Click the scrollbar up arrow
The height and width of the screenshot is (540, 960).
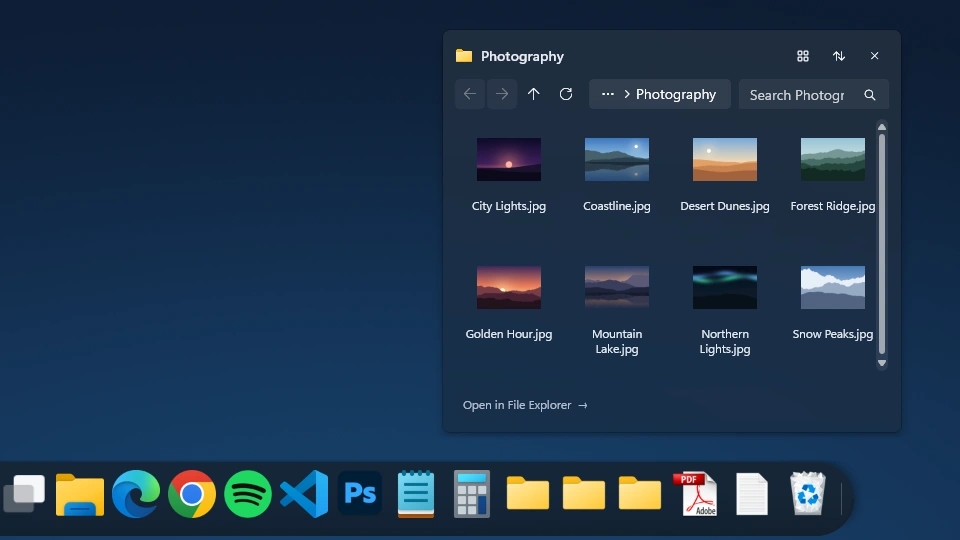(x=882, y=127)
